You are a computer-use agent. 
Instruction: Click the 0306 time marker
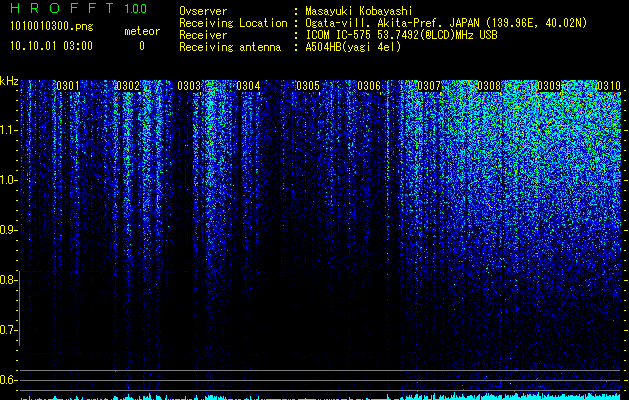(369, 86)
